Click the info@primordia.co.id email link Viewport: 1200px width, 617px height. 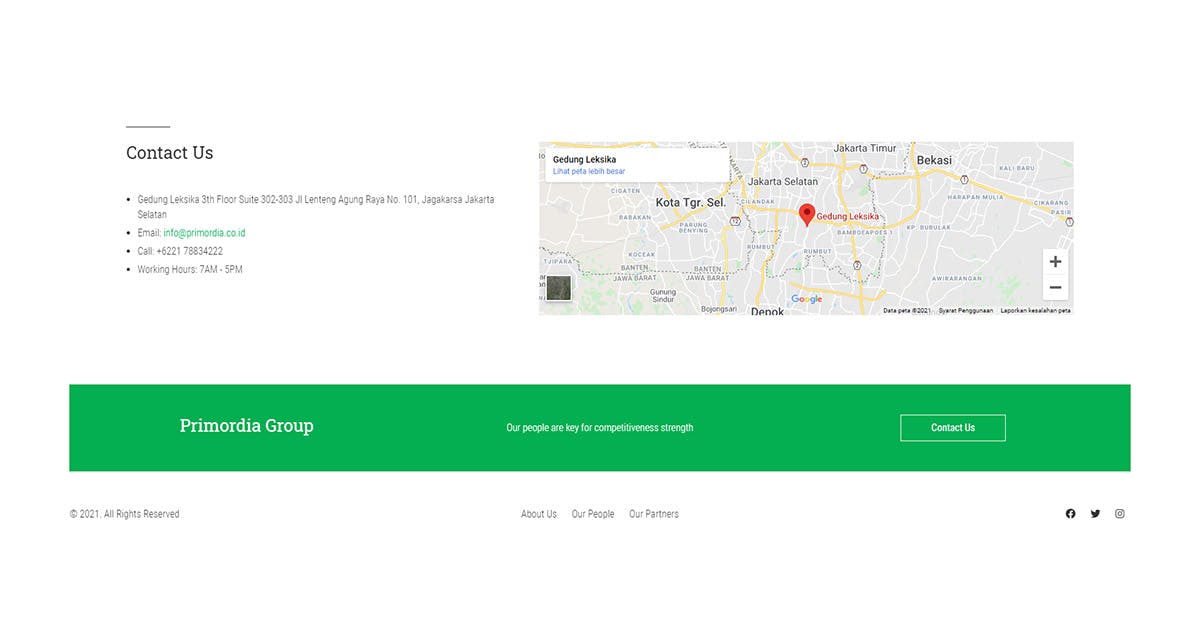[x=204, y=233]
